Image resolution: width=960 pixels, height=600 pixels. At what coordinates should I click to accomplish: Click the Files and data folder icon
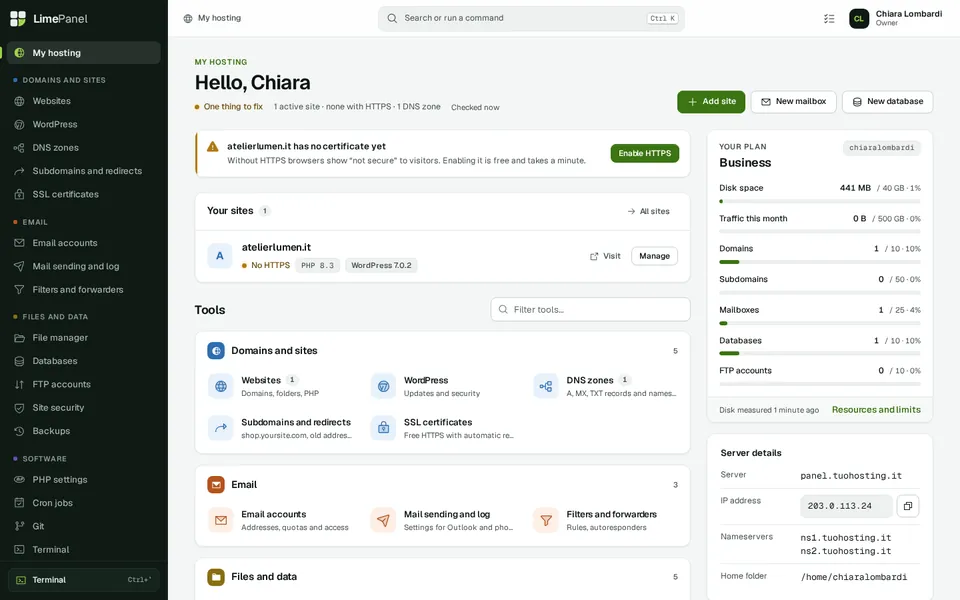(216, 577)
